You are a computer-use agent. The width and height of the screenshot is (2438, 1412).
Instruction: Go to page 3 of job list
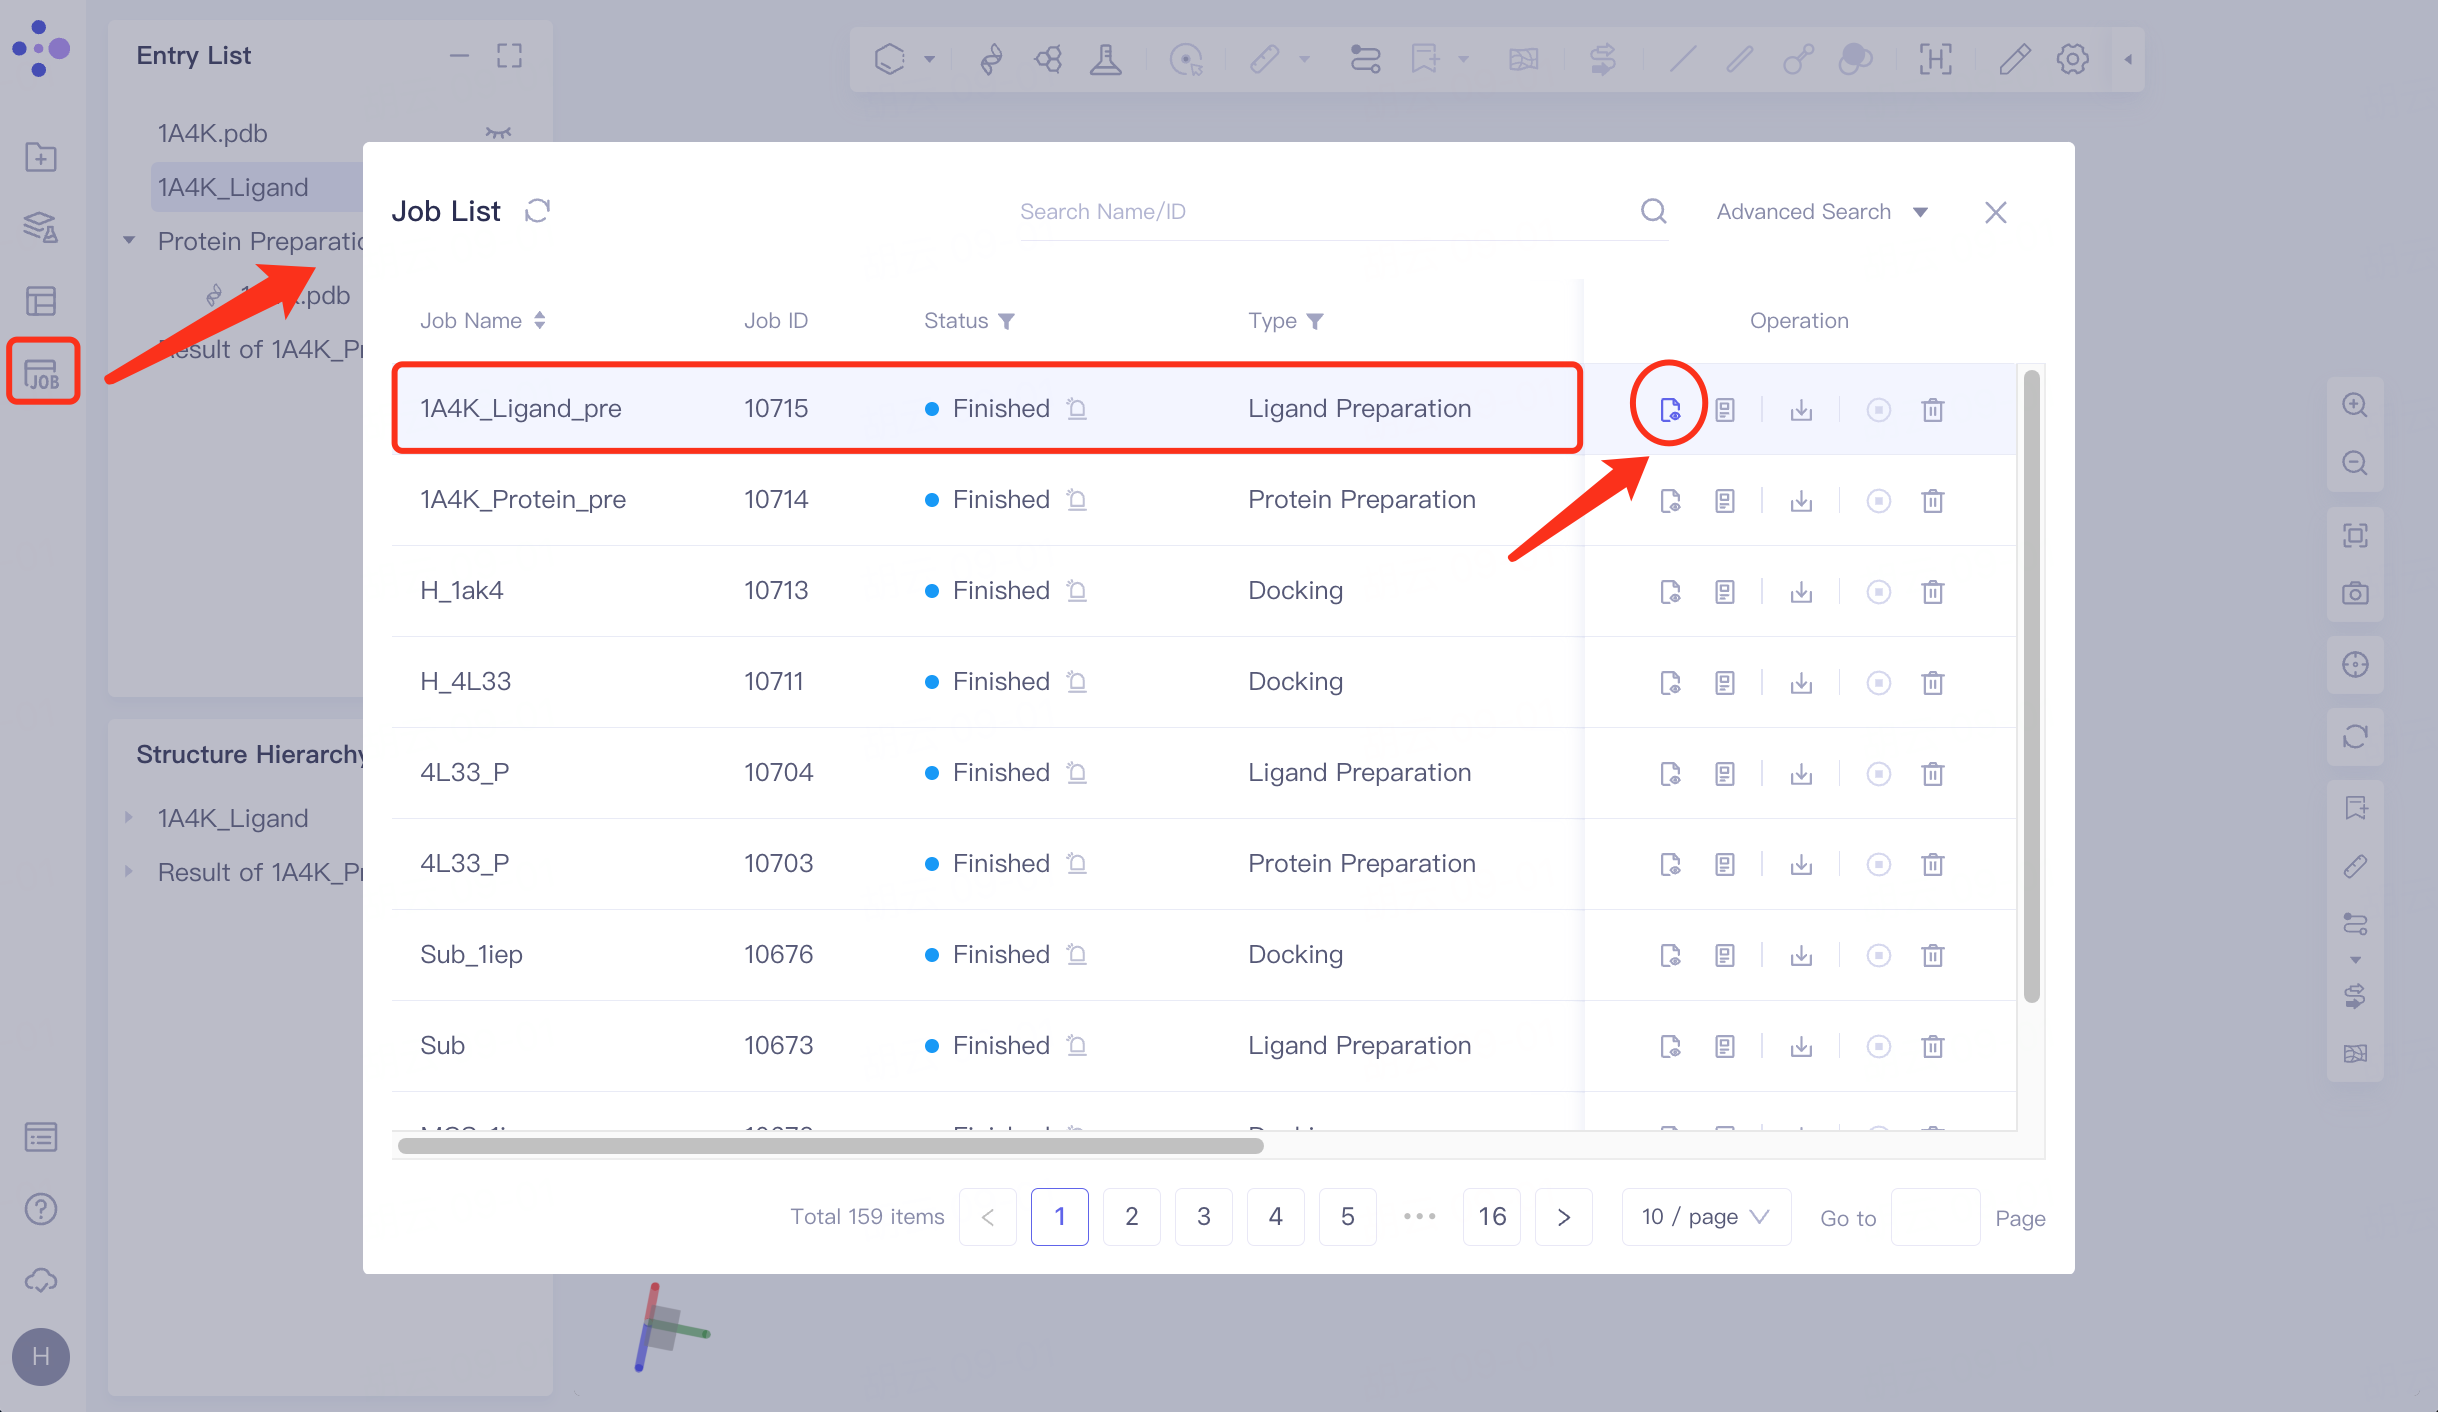point(1203,1216)
